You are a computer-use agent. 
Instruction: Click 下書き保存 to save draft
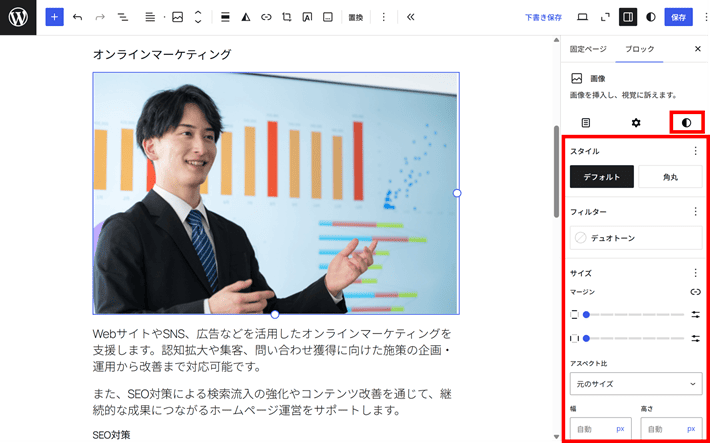(543, 18)
